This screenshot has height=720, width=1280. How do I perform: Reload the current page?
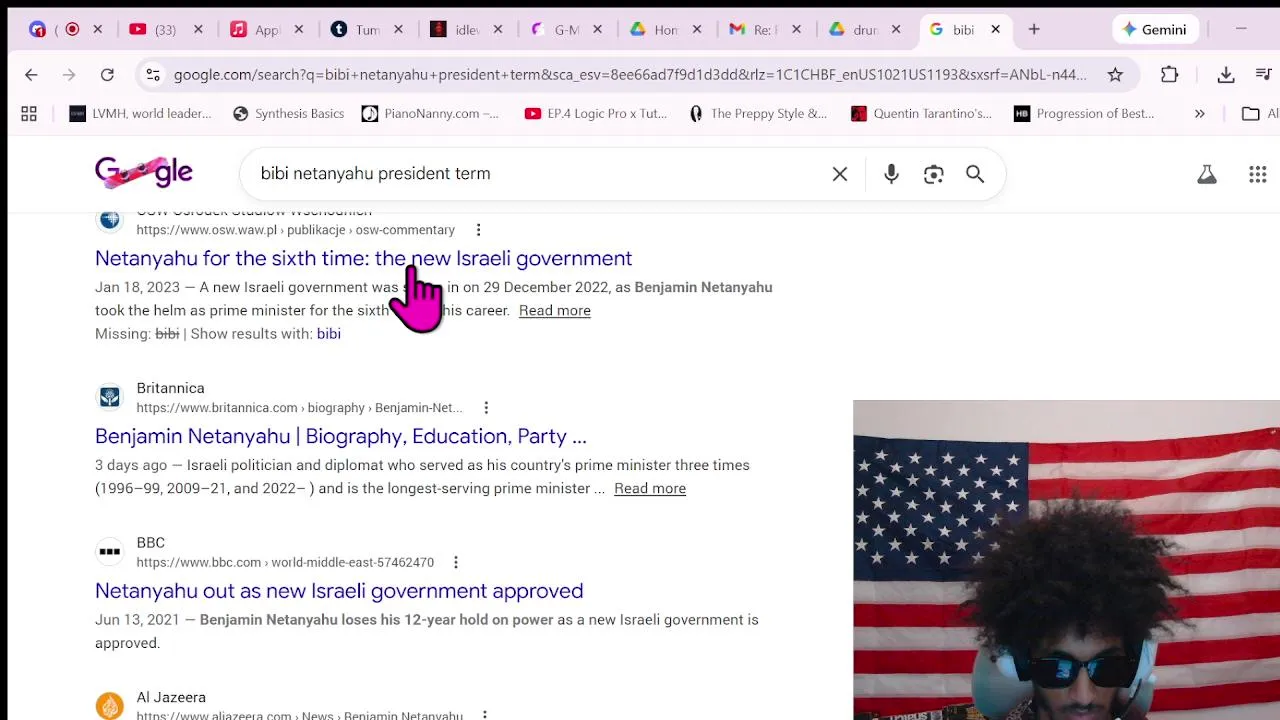(107, 75)
